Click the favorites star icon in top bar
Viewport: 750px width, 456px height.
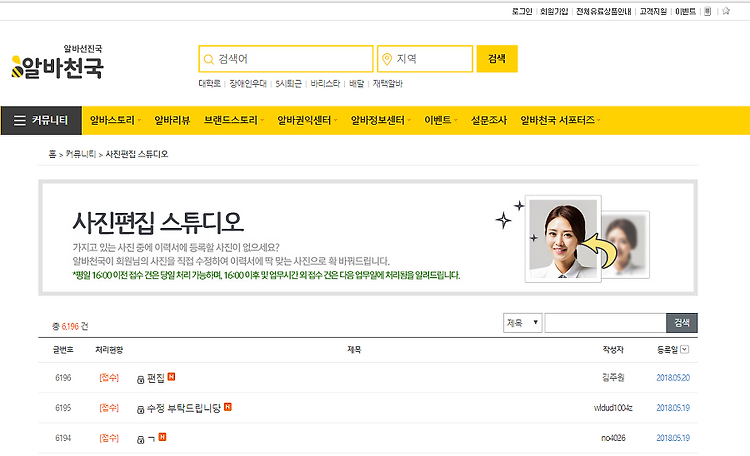(726, 11)
